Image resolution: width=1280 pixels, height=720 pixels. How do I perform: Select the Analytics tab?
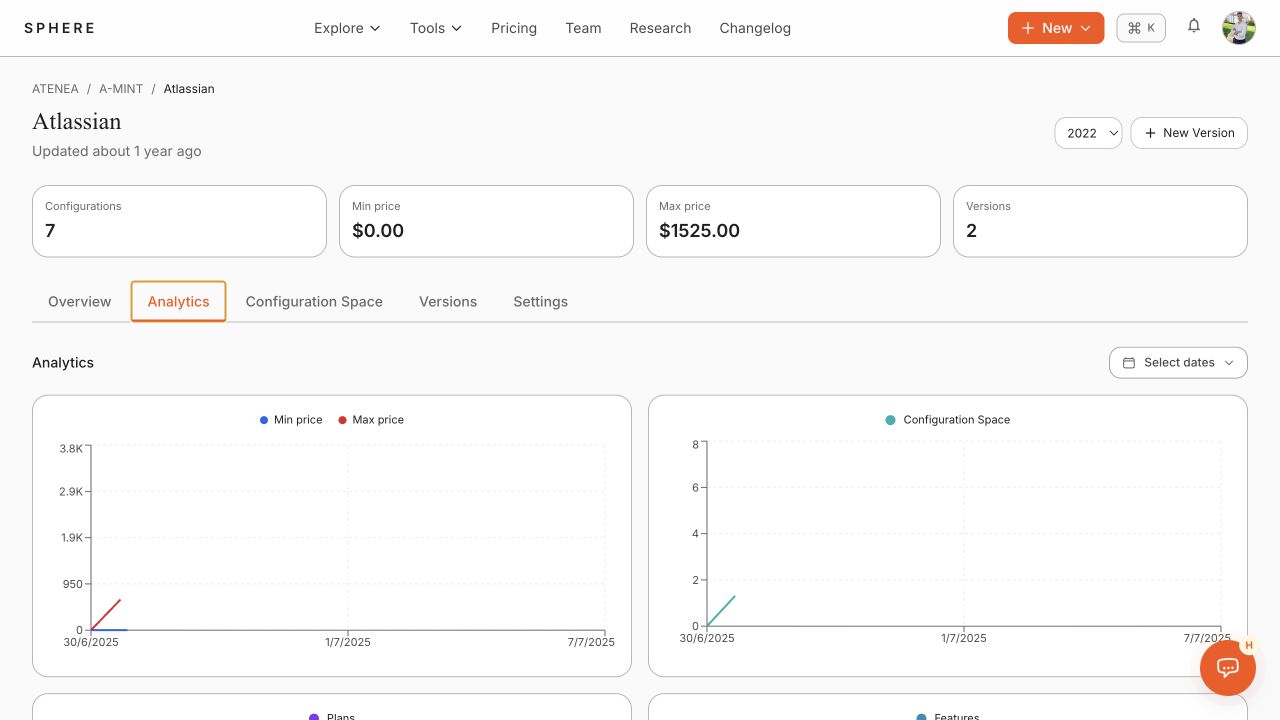coord(178,302)
